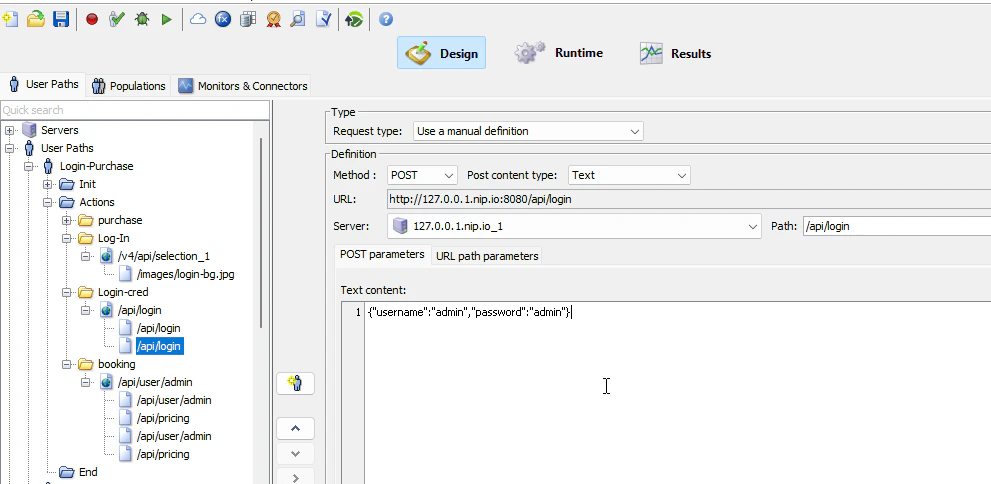
Task: Collapse the Log-In folder node
Action: (x=66, y=238)
